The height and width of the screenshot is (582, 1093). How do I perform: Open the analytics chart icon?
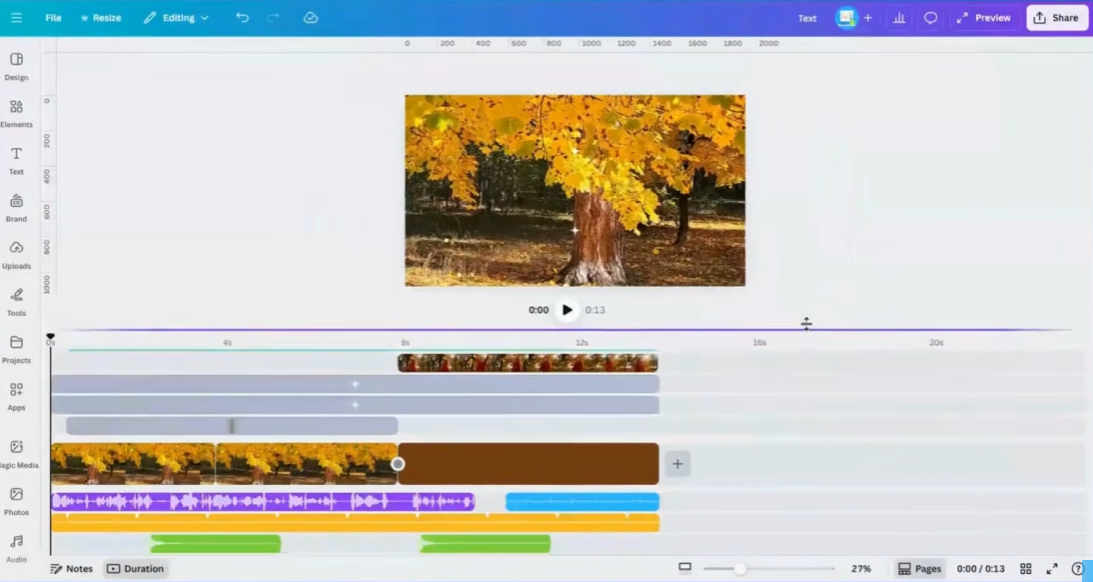pyautogui.click(x=899, y=18)
